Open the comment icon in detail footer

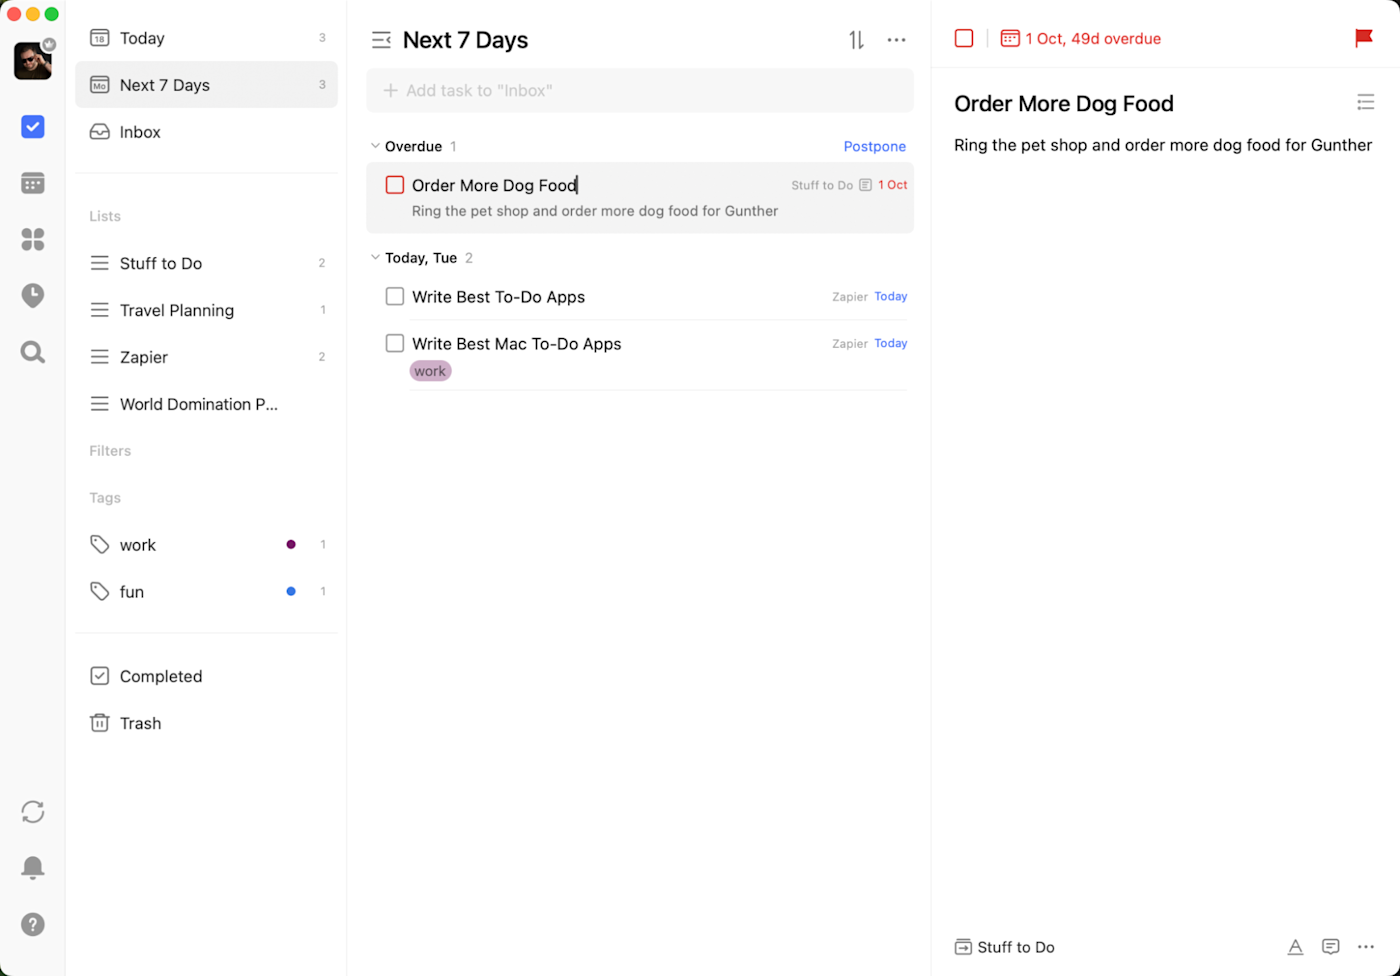pos(1330,947)
